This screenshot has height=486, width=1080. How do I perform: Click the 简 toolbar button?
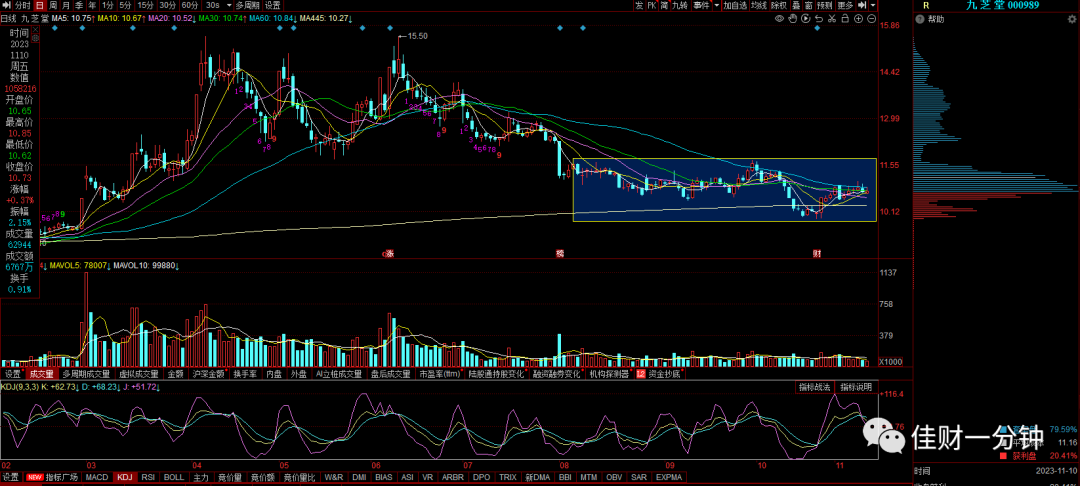664,5
